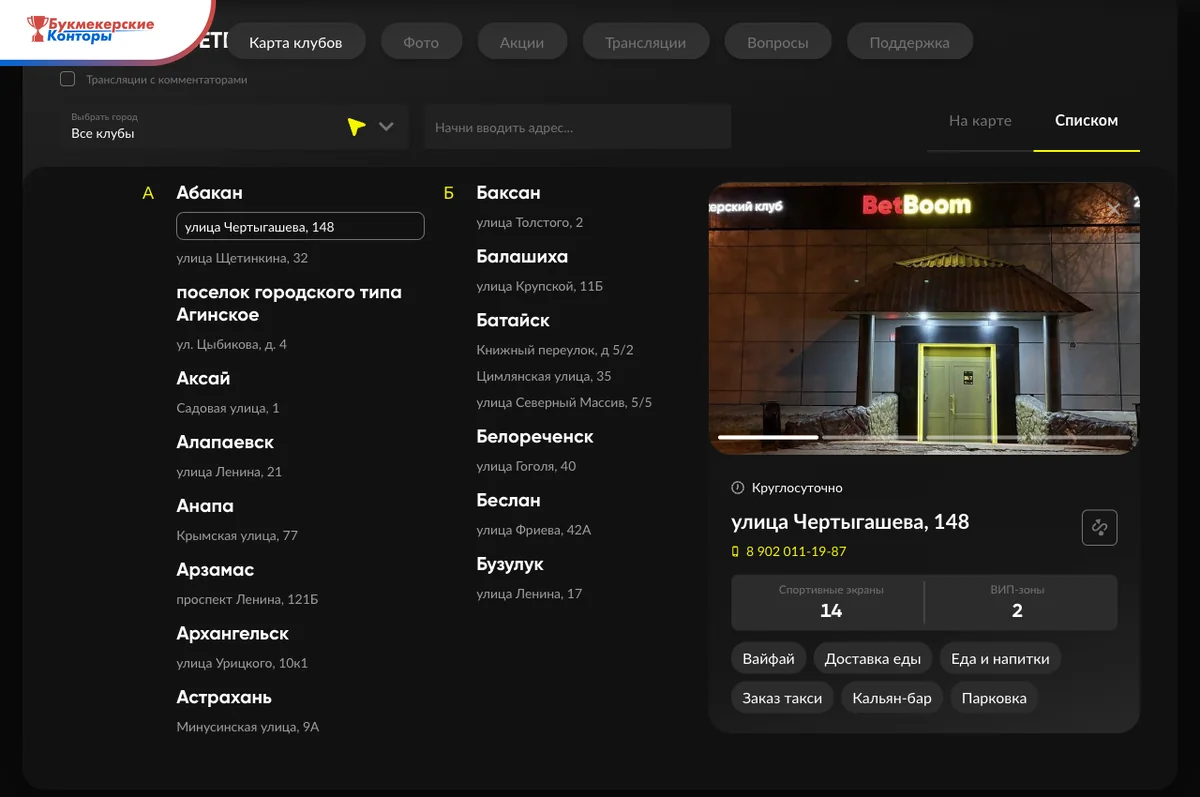Choose Садовая улица, 1 in Аксай

point(228,408)
